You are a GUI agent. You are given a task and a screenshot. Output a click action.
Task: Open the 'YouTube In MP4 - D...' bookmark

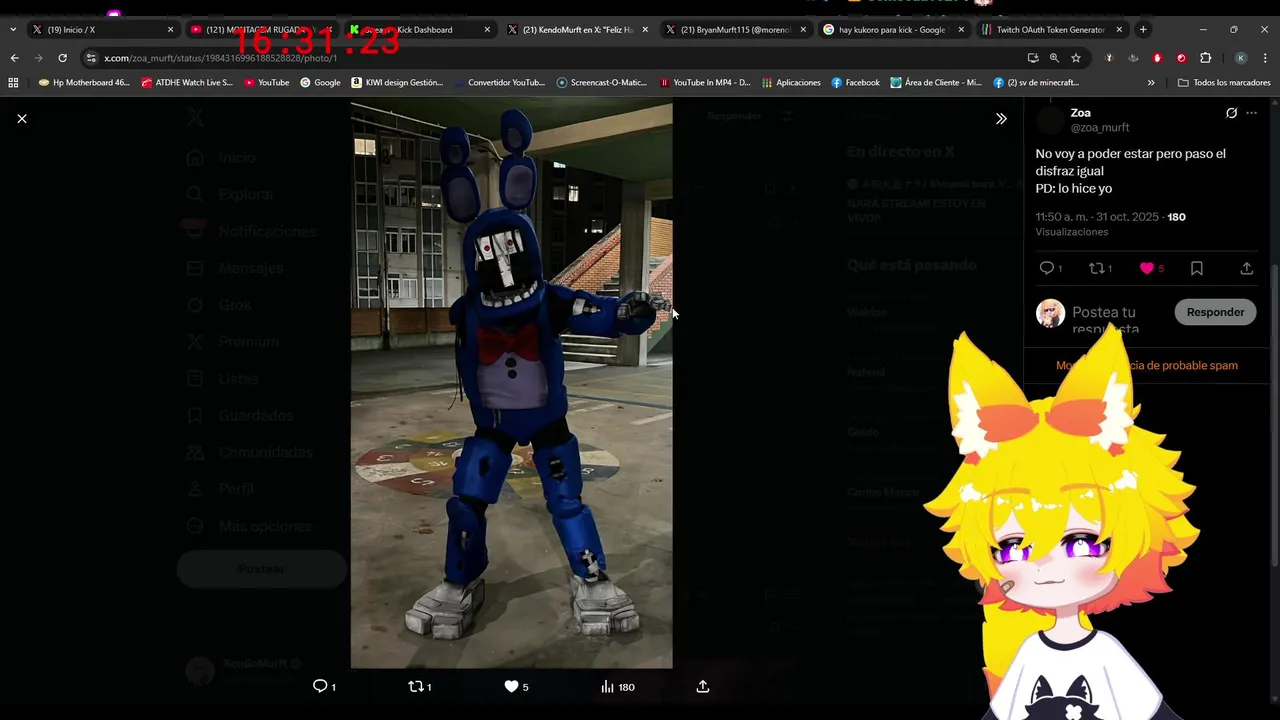tap(705, 83)
